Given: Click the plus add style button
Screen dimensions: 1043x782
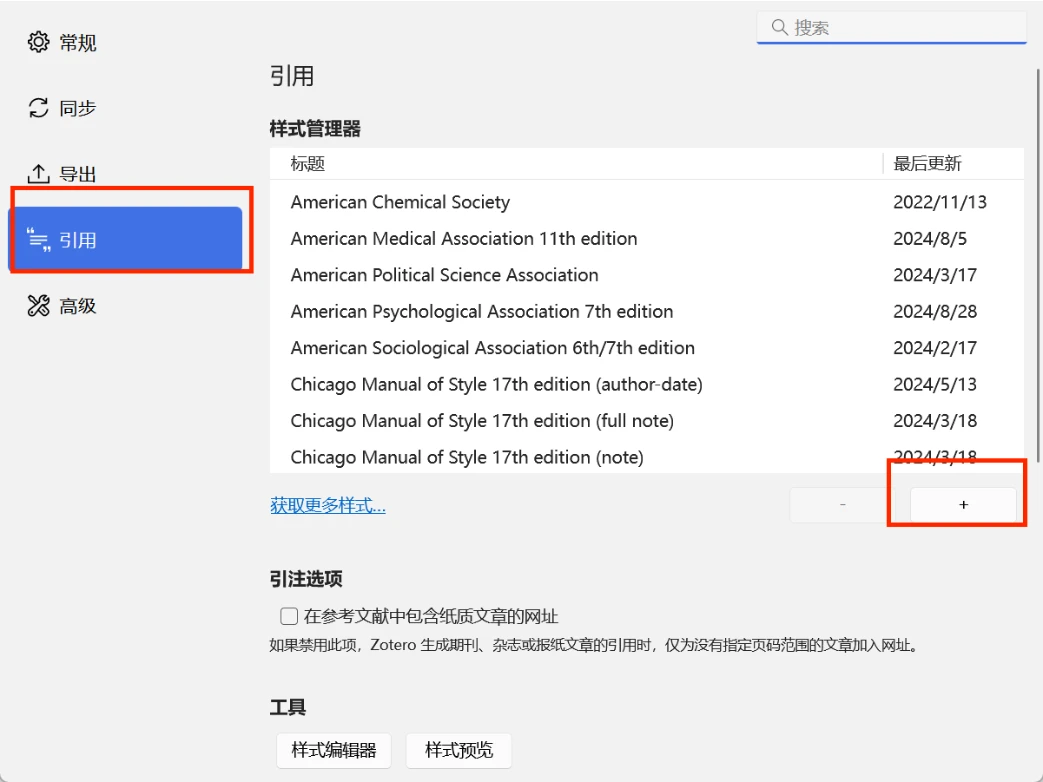Looking at the screenshot, I should [x=963, y=505].
